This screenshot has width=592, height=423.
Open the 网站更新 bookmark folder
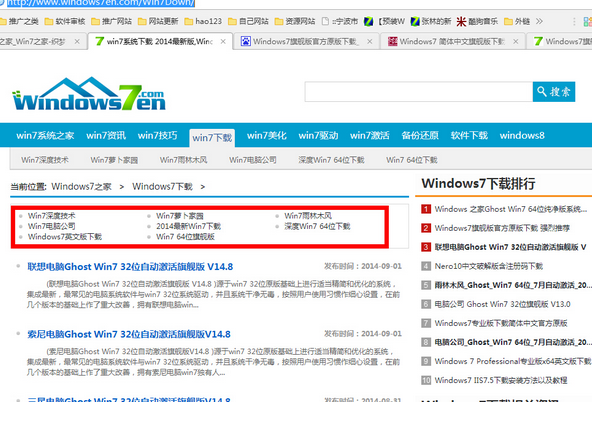pos(158,21)
